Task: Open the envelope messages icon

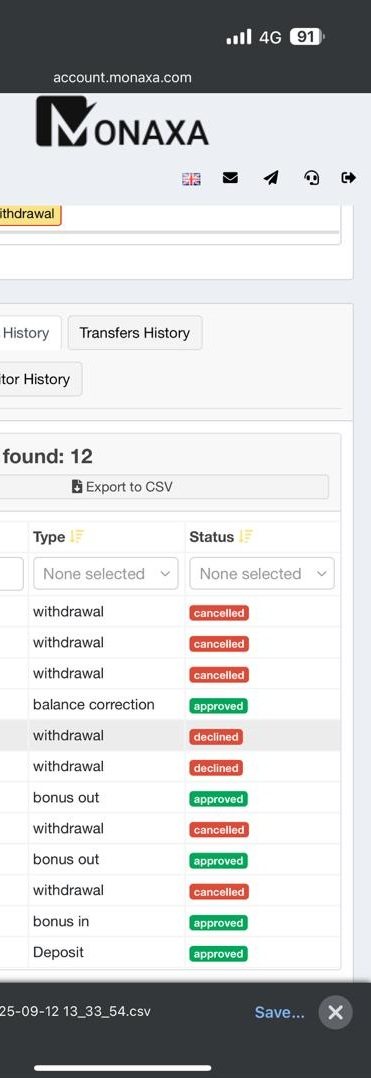Action: coord(230,178)
